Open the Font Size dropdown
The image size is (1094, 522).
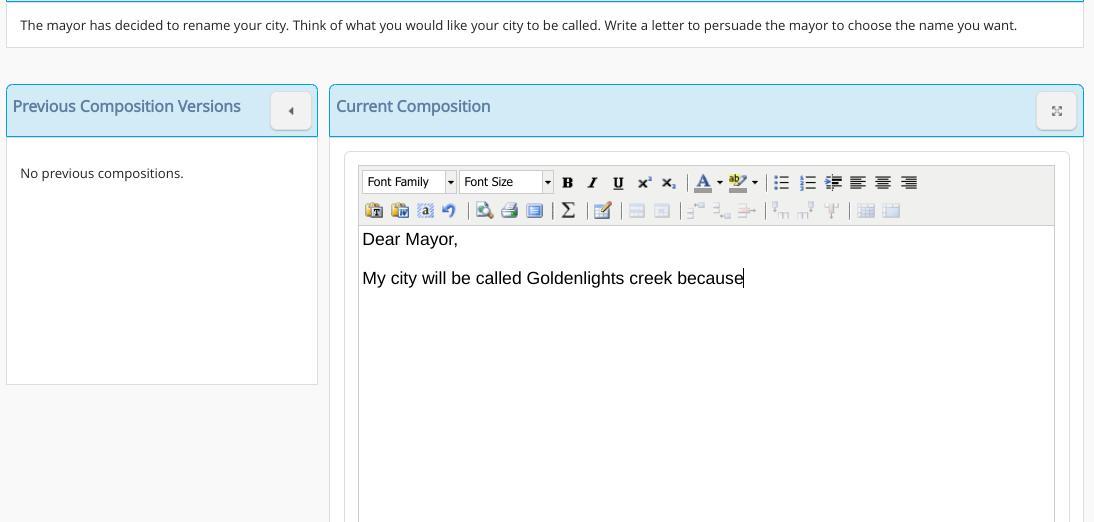pyautogui.click(x=547, y=182)
